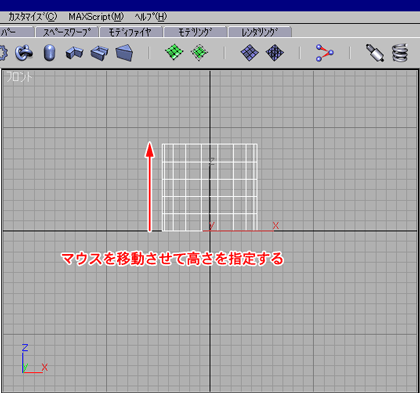This screenshot has width=420, height=393.
Task: Create a Quad Patch with the first green grid icon
Action: [174, 53]
